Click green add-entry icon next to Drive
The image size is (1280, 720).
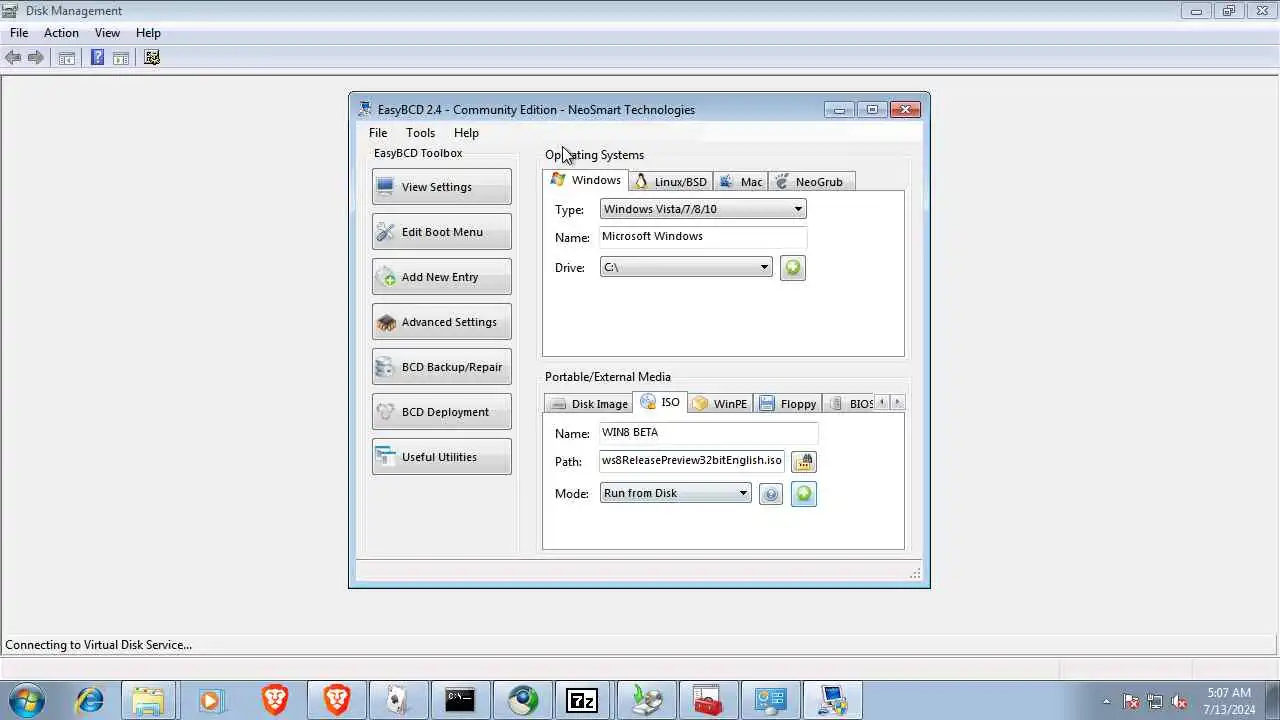[x=792, y=268]
